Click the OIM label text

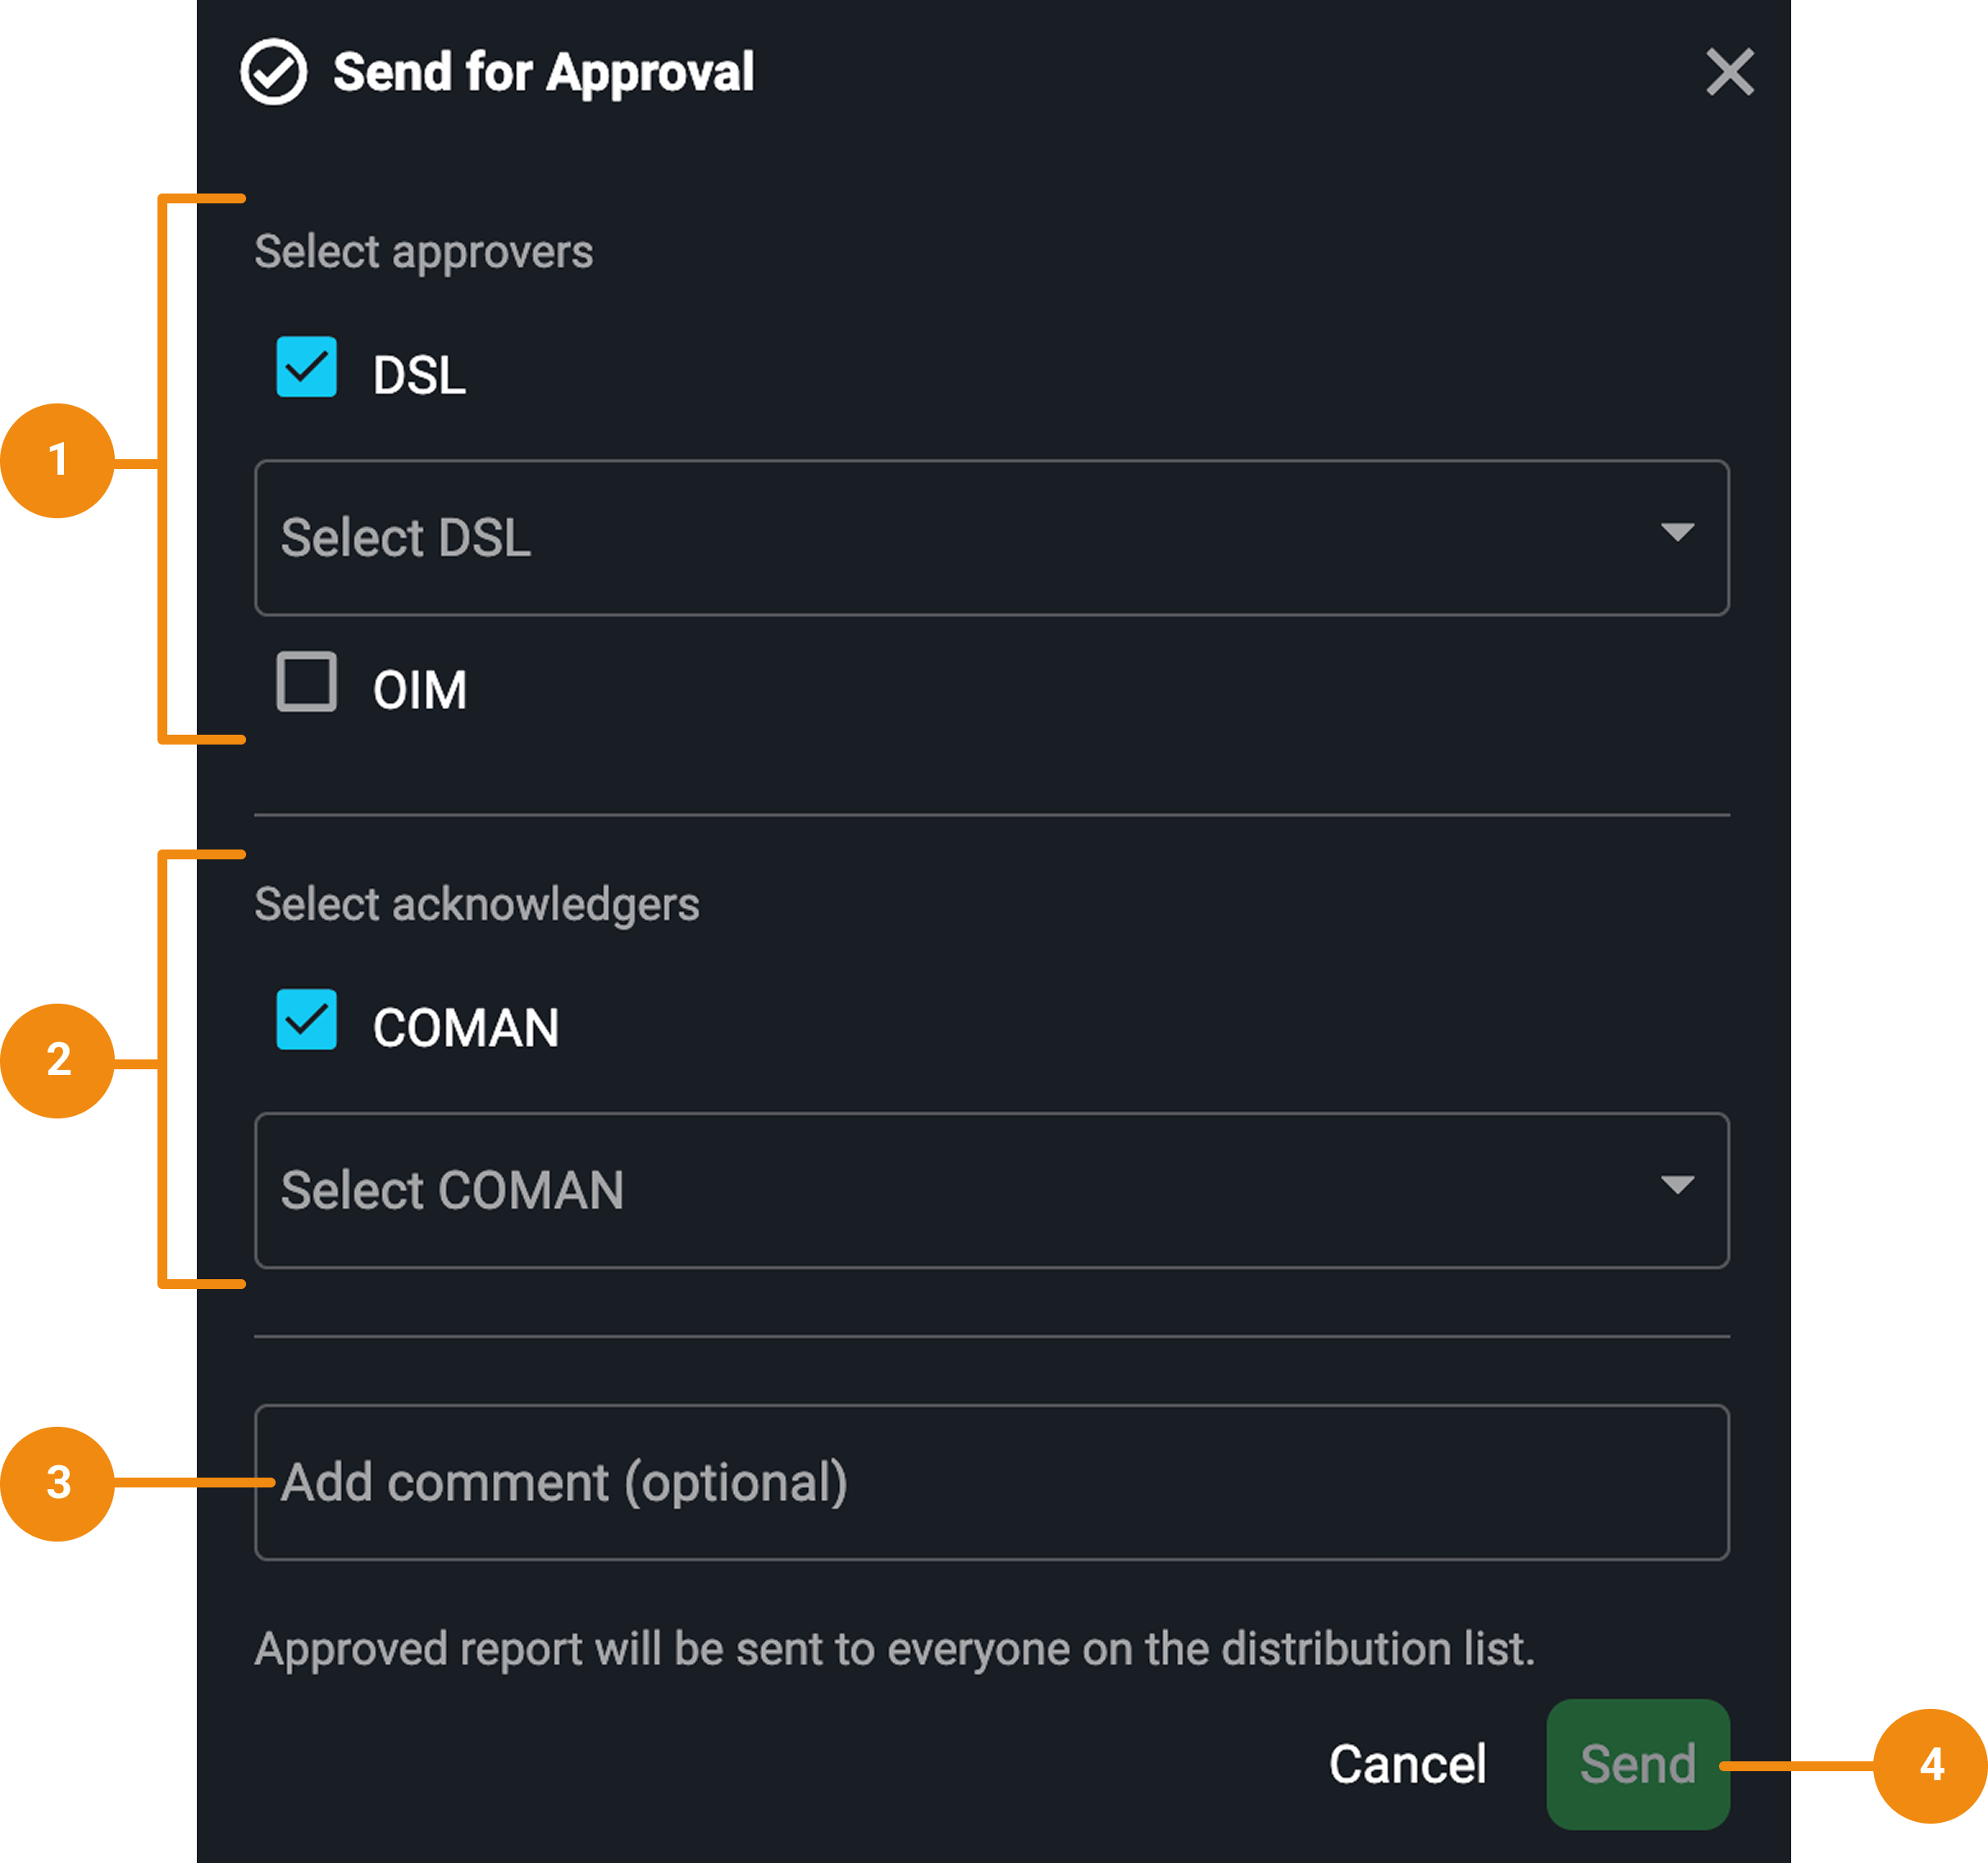[419, 691]
